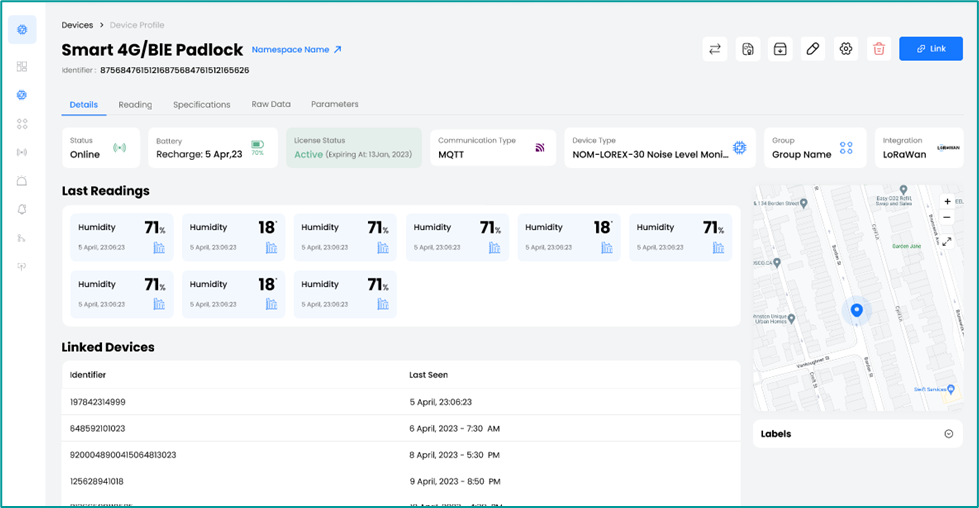Zoom in on the map
Image resolution: width=979 pixels, height=508 pixels.
coord(947,202)
